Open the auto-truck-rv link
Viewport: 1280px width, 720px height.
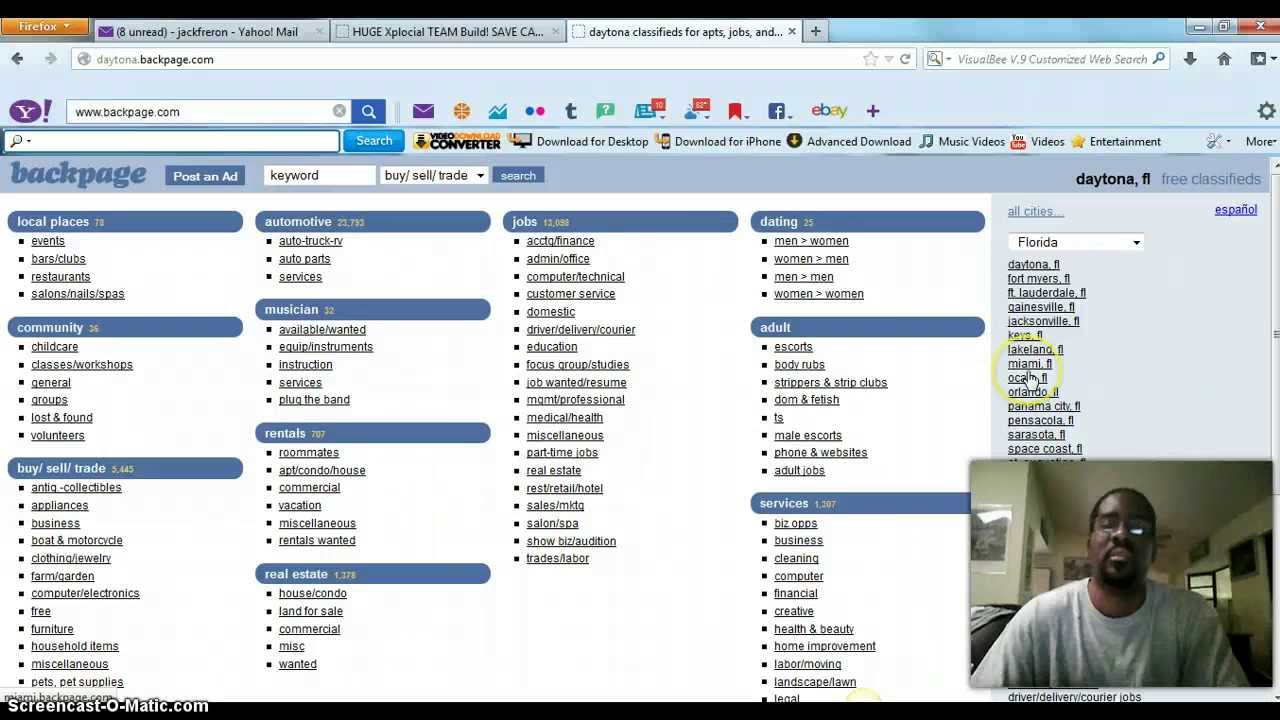[310, 241]
